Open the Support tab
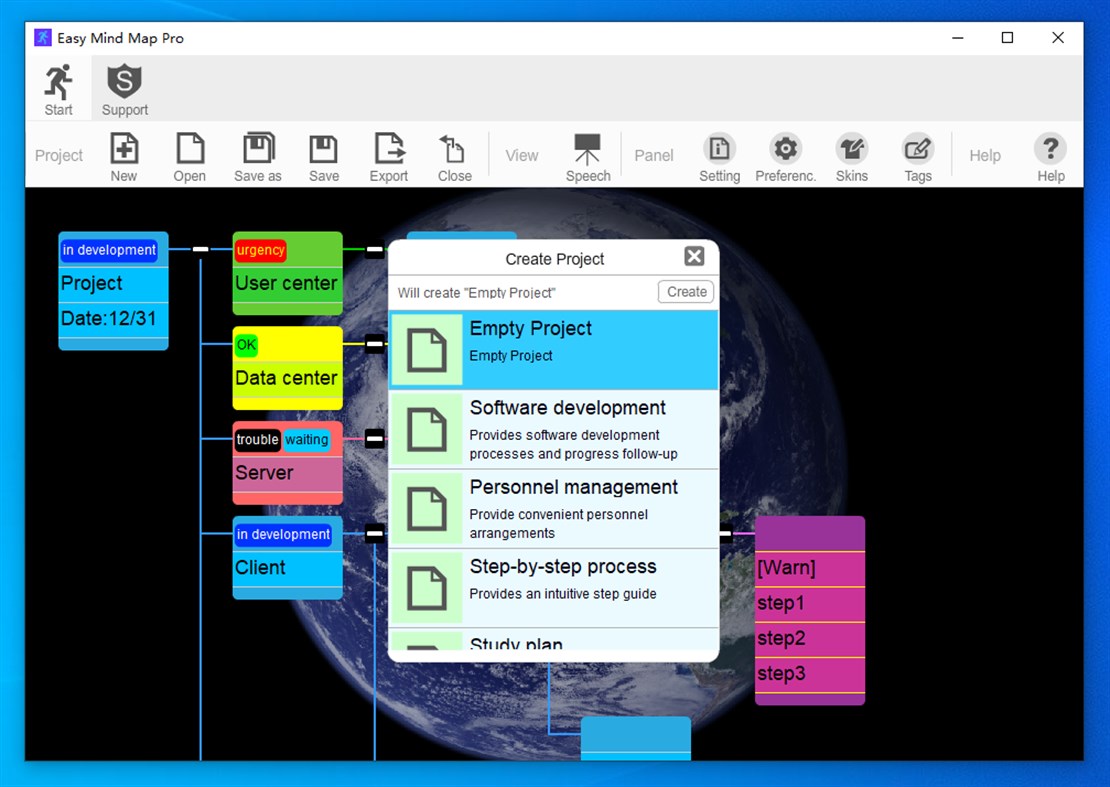The image size is (1110, 787). pyautogui.click(x=123, y=88)
